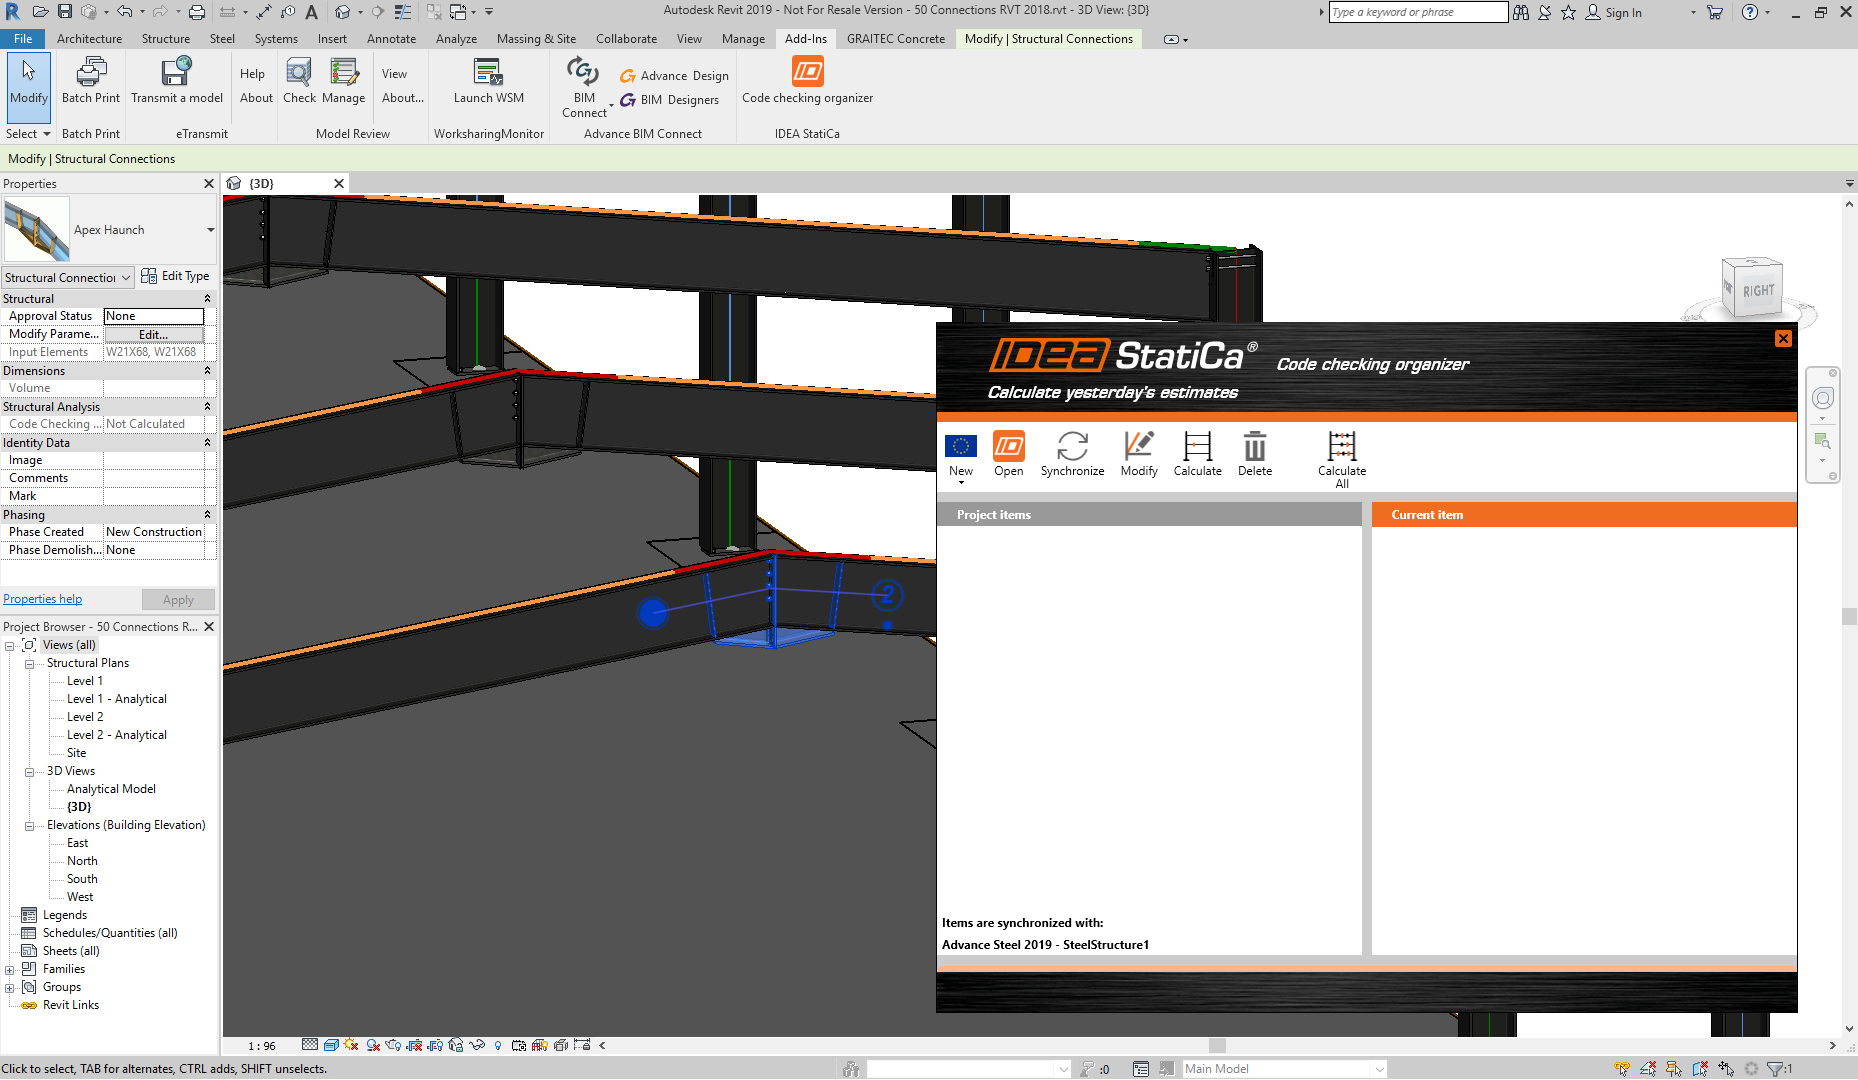
Task: Open the Apex Haunch type selector dropdown
Action: point(210,230)
